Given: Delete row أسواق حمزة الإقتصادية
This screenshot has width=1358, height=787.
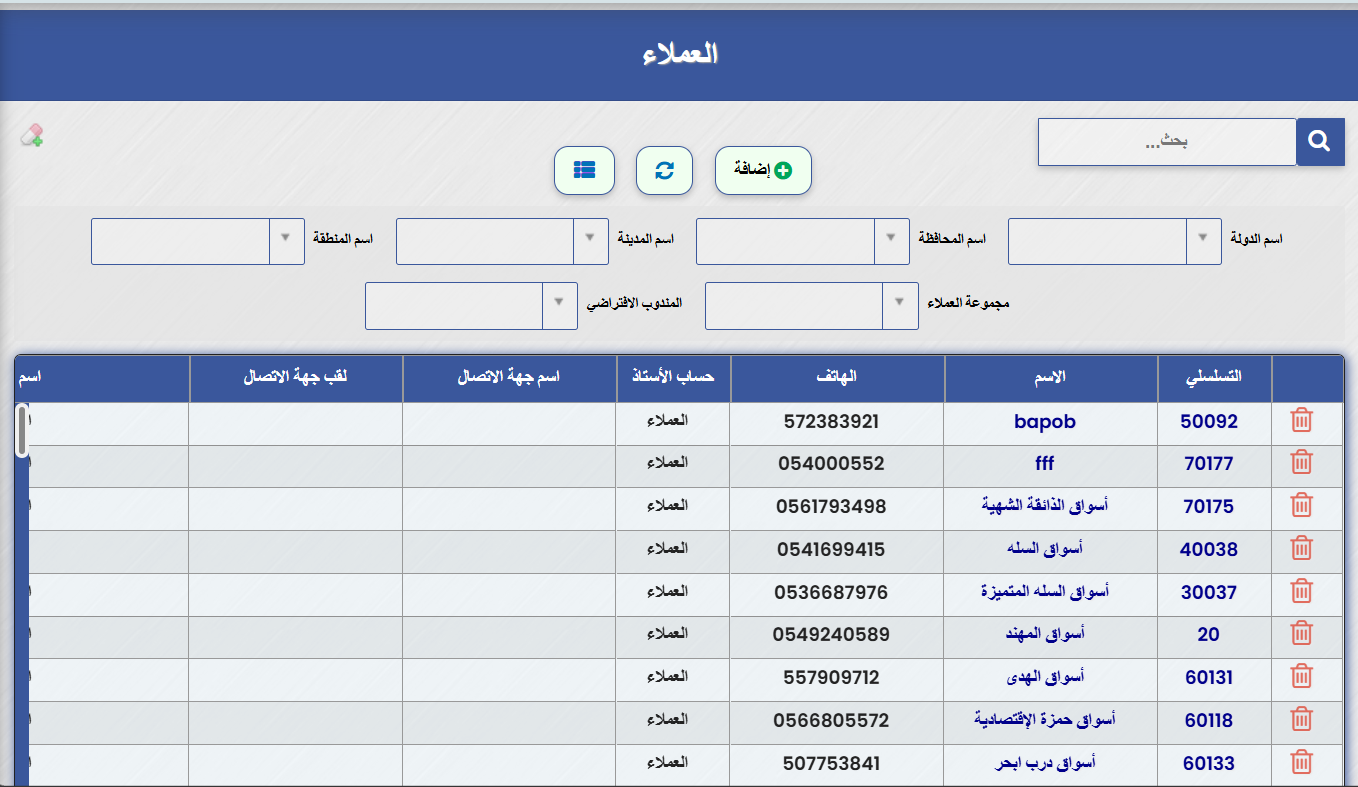Looking at the screenshot, I should (1301, 719).
